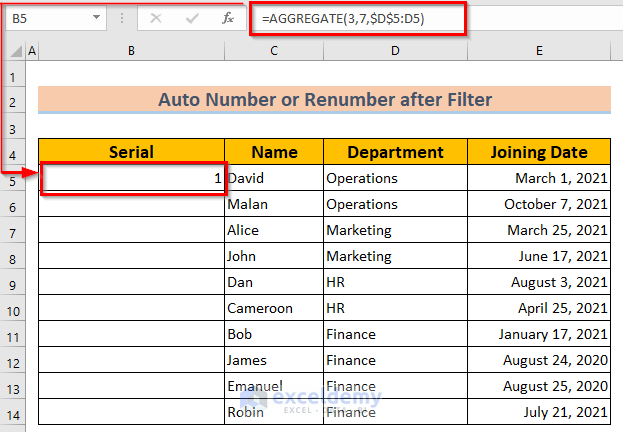Select the title 'Auto Number or Renumber after Filter'

(x=324, y=100)
